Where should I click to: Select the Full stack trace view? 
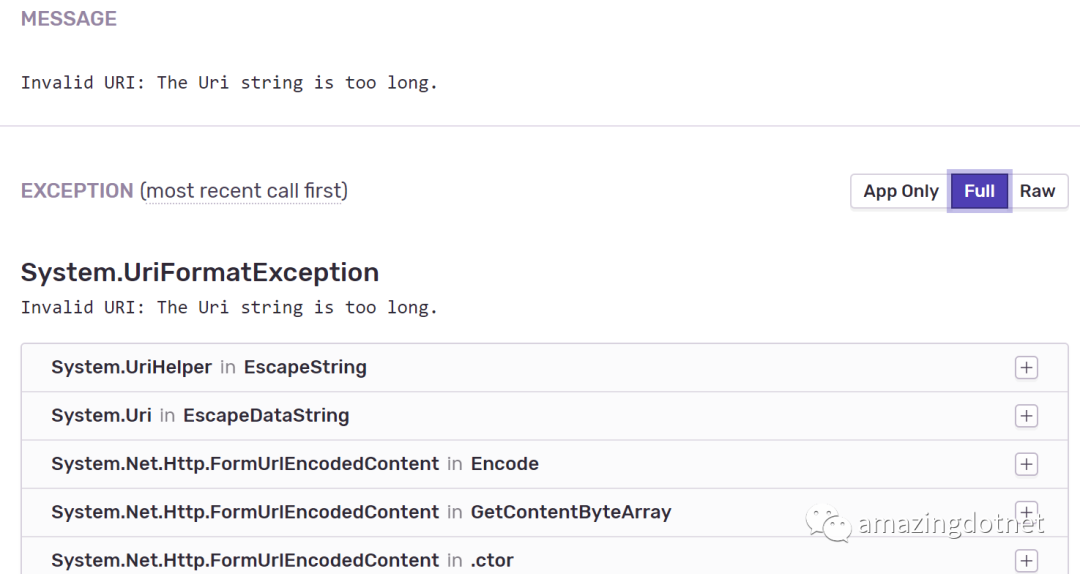[x=979, y=191]
